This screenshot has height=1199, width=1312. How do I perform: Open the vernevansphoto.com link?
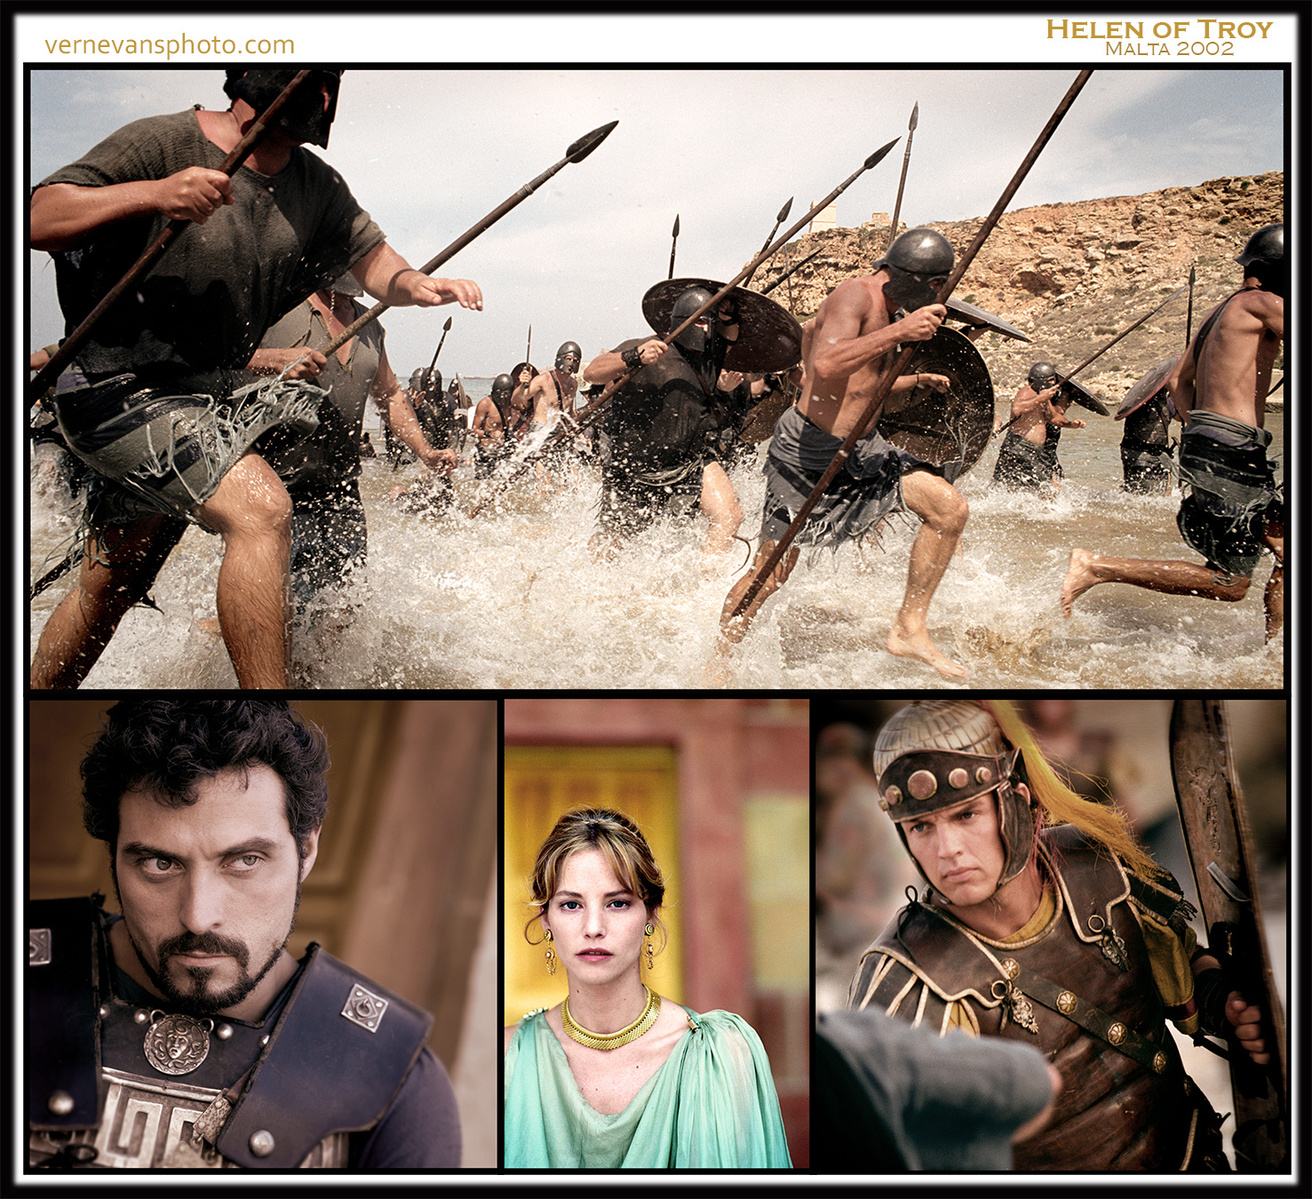[170, 46]
